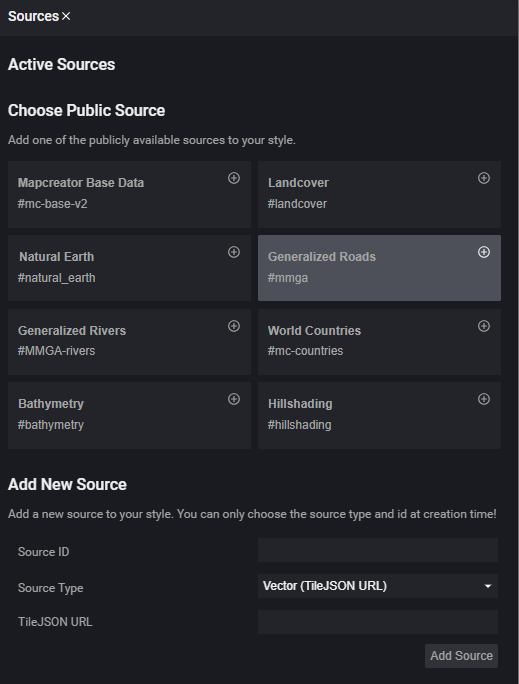Screen dimensions: 519x684
Task: Click the TileJSON URL label
Action: click(x=55, y=622)
